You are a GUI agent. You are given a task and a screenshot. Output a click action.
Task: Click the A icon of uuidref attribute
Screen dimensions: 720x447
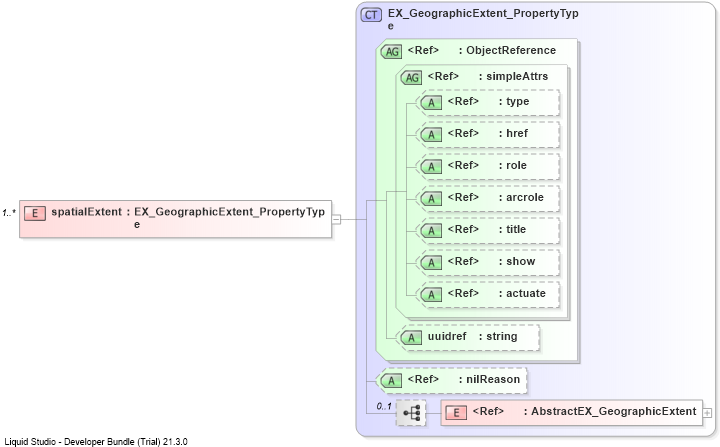pos(411,338)
